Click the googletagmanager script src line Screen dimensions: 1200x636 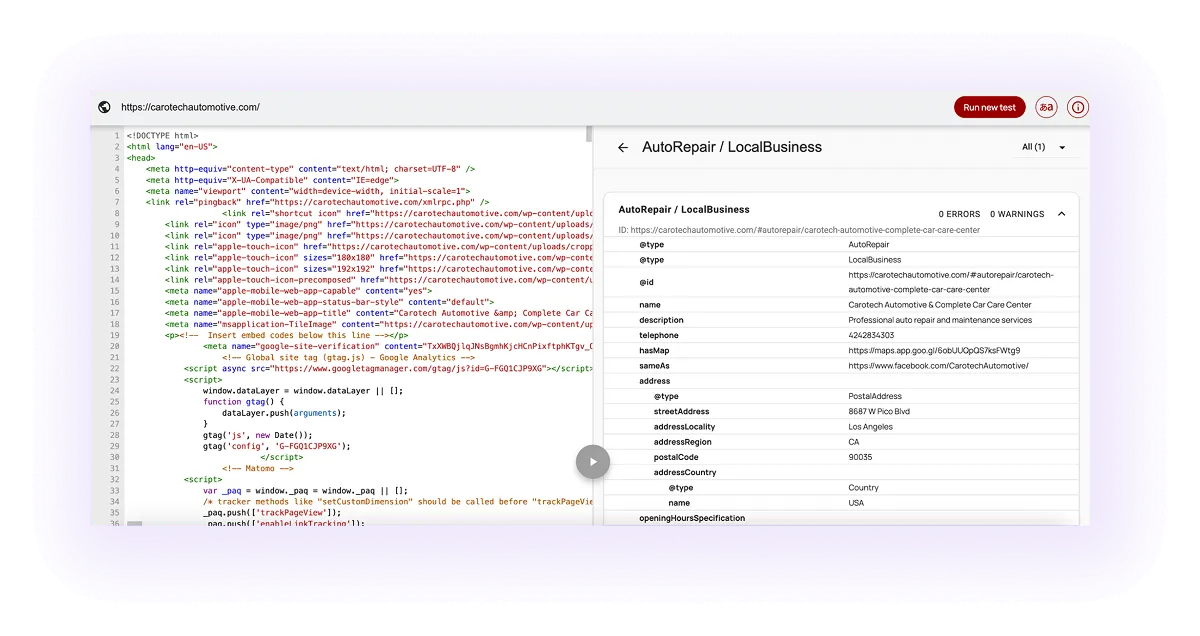coord(388,369)
